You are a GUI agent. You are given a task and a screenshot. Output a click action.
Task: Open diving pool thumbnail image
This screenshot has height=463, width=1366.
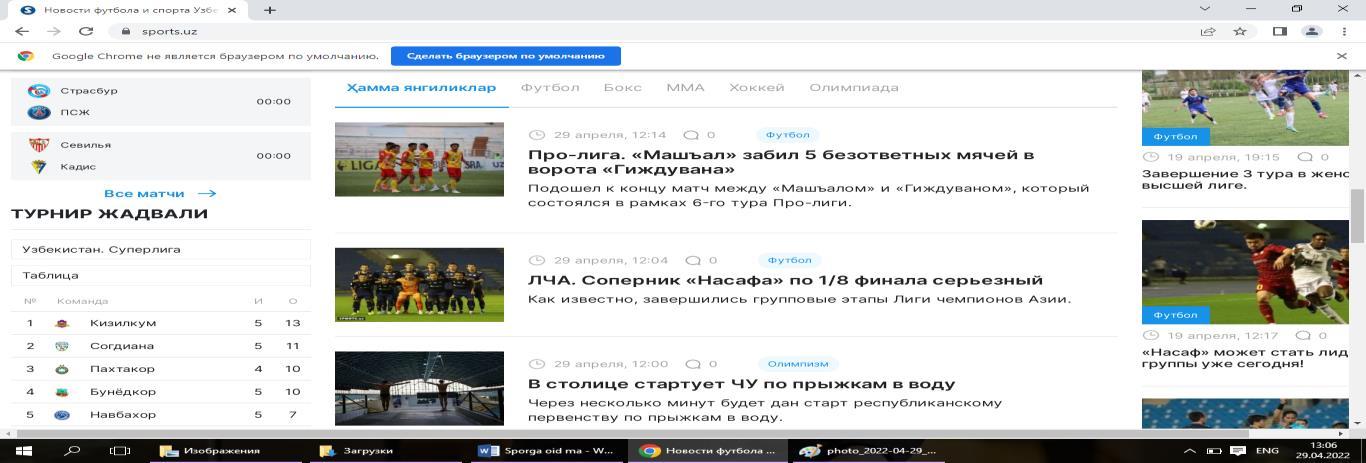[419, 388]
